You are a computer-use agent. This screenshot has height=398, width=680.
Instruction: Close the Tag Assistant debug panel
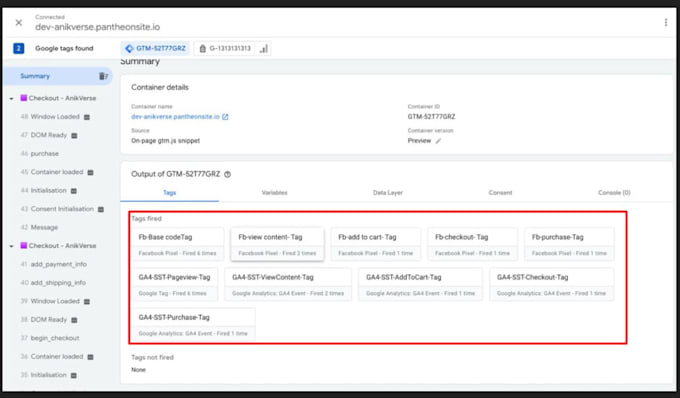coord(19,23)
